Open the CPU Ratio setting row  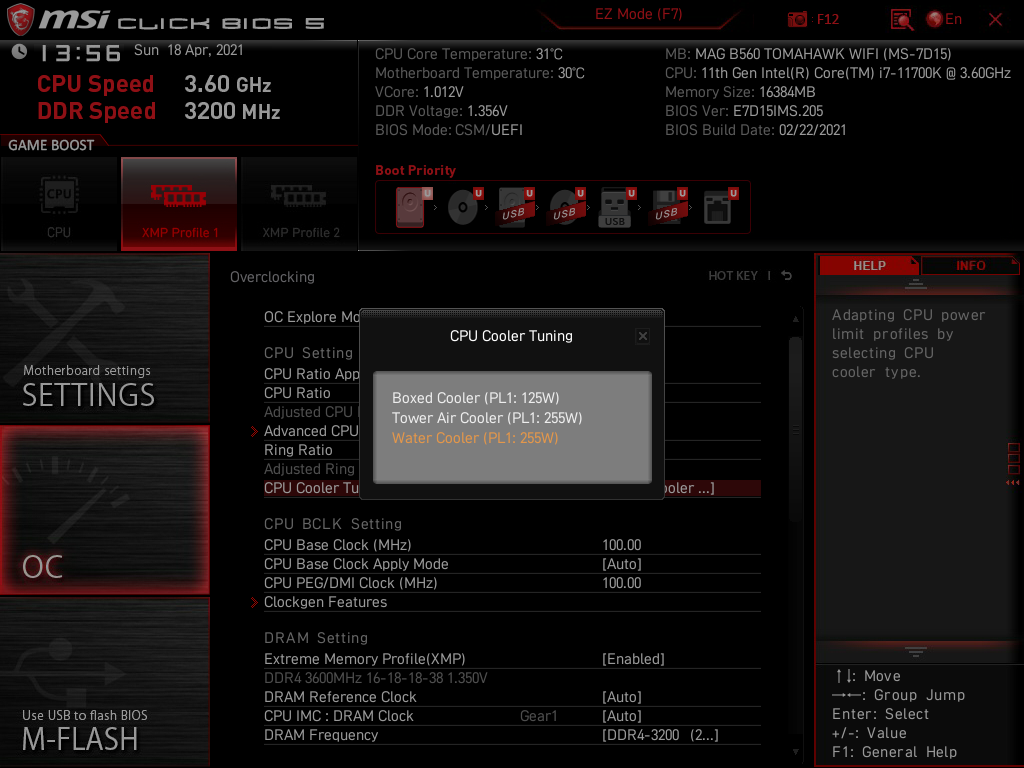(x=312, y=393)
